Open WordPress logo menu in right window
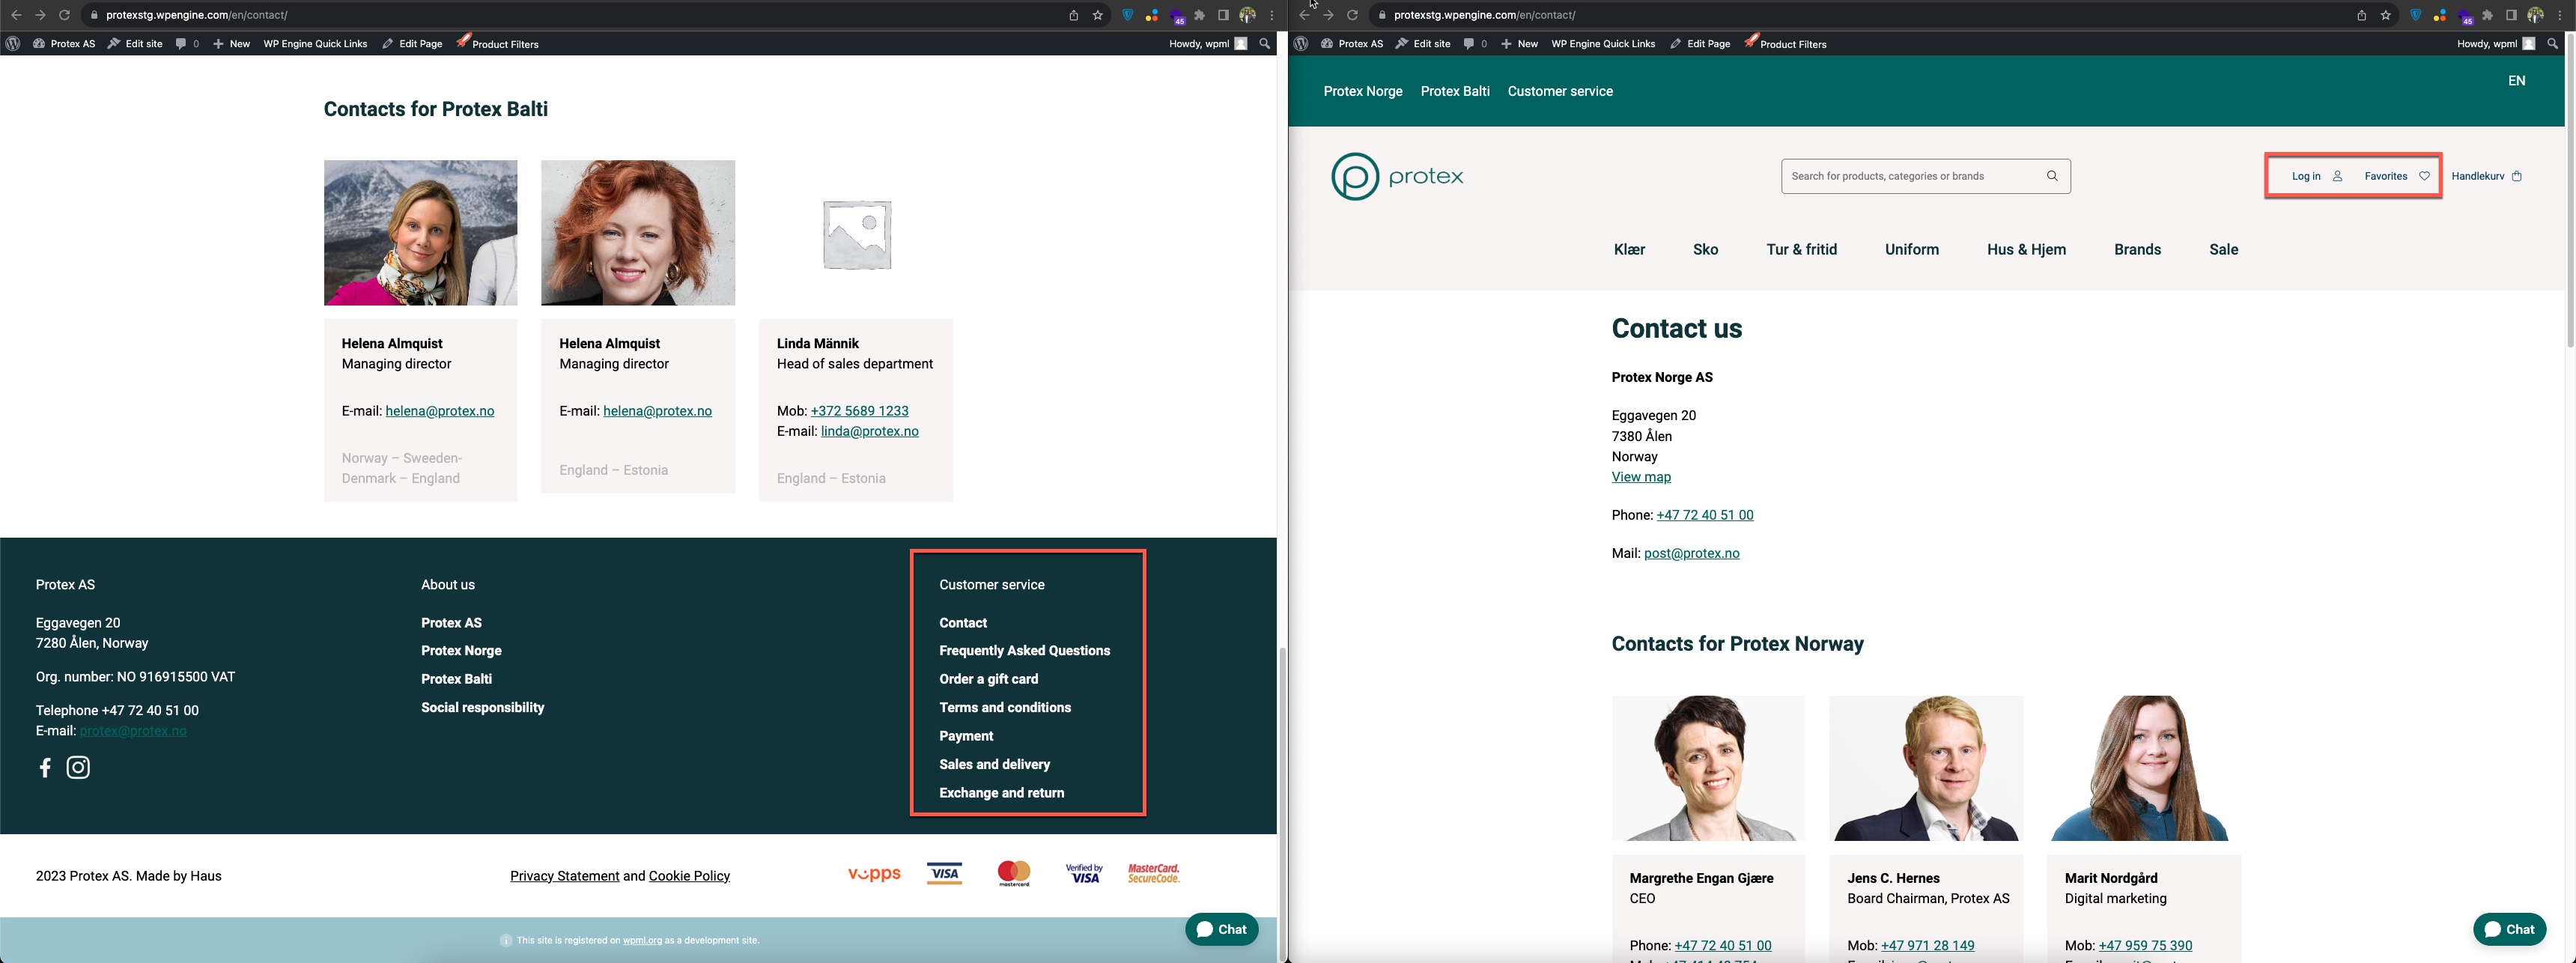2576x963 pixels. click(1301, 44)
